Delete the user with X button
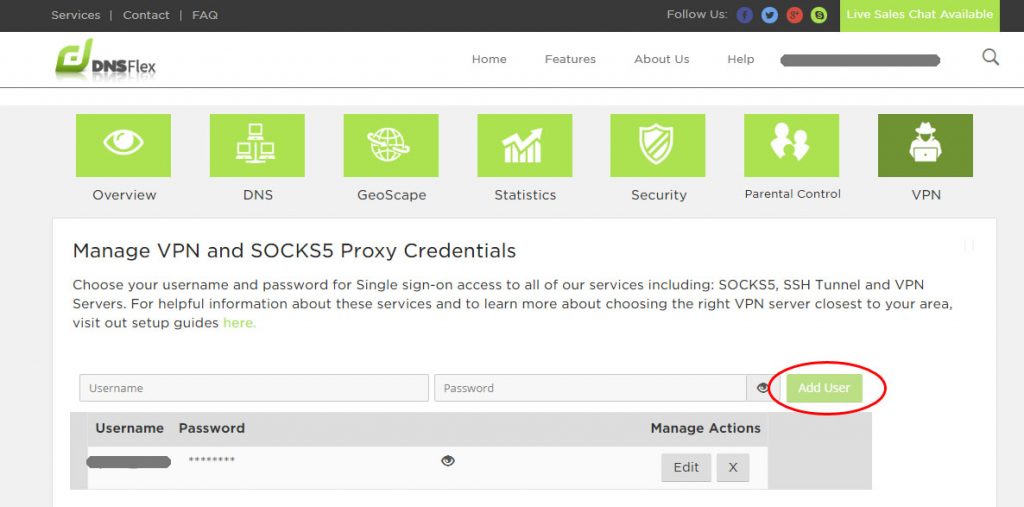 (x=733, y=468)
